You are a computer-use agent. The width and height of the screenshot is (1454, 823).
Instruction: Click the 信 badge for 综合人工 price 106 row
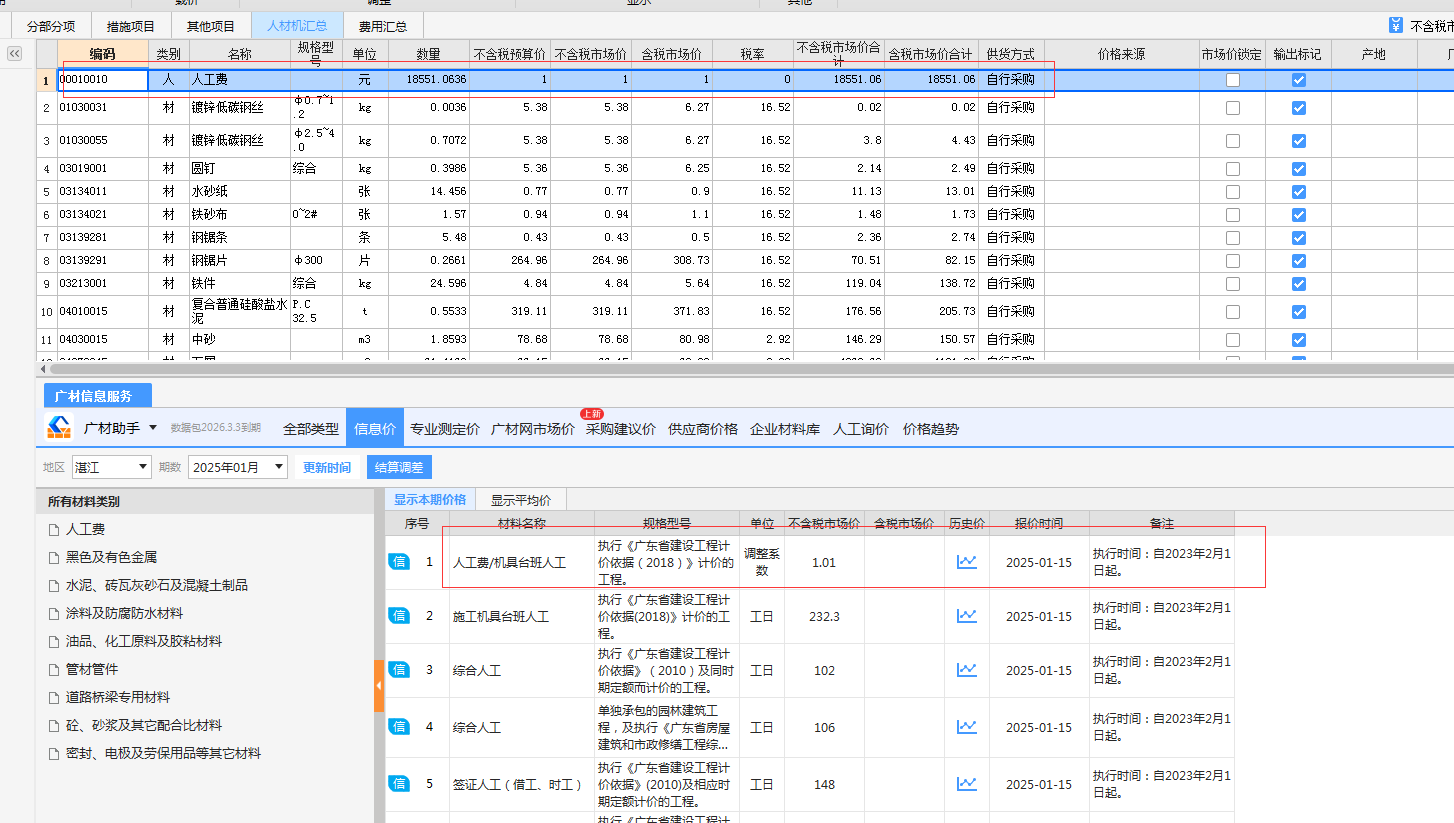tap(399, 727)
